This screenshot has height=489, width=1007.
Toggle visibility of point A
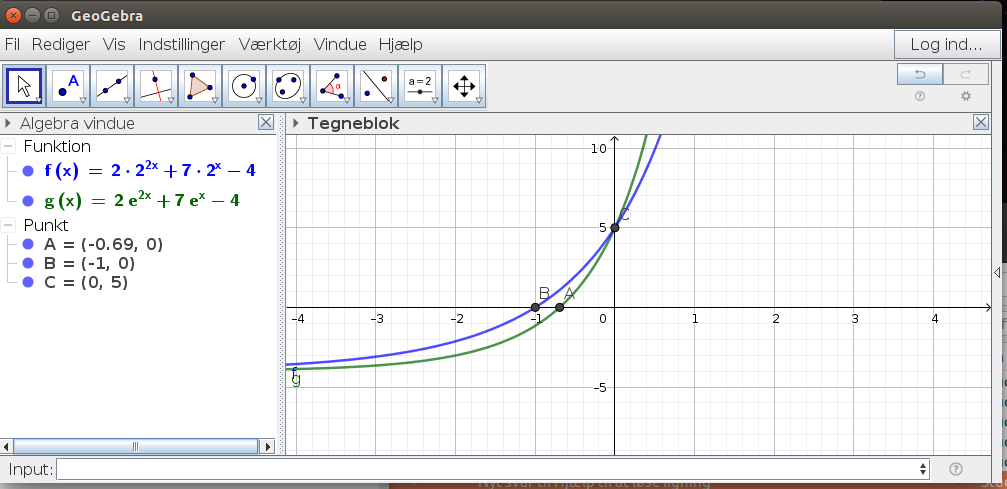[x=28, y=244]
